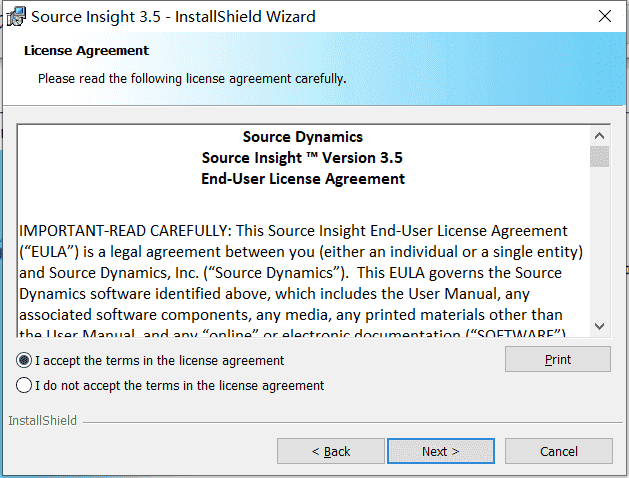This screenshot has width=629, height=478.
Task: Click the 'I do not accept the terms' label text
Action: pos(180,385)
